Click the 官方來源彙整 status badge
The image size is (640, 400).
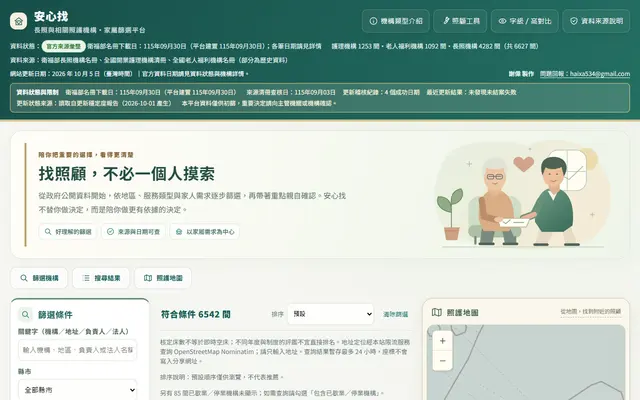click(x=63, y=46)
